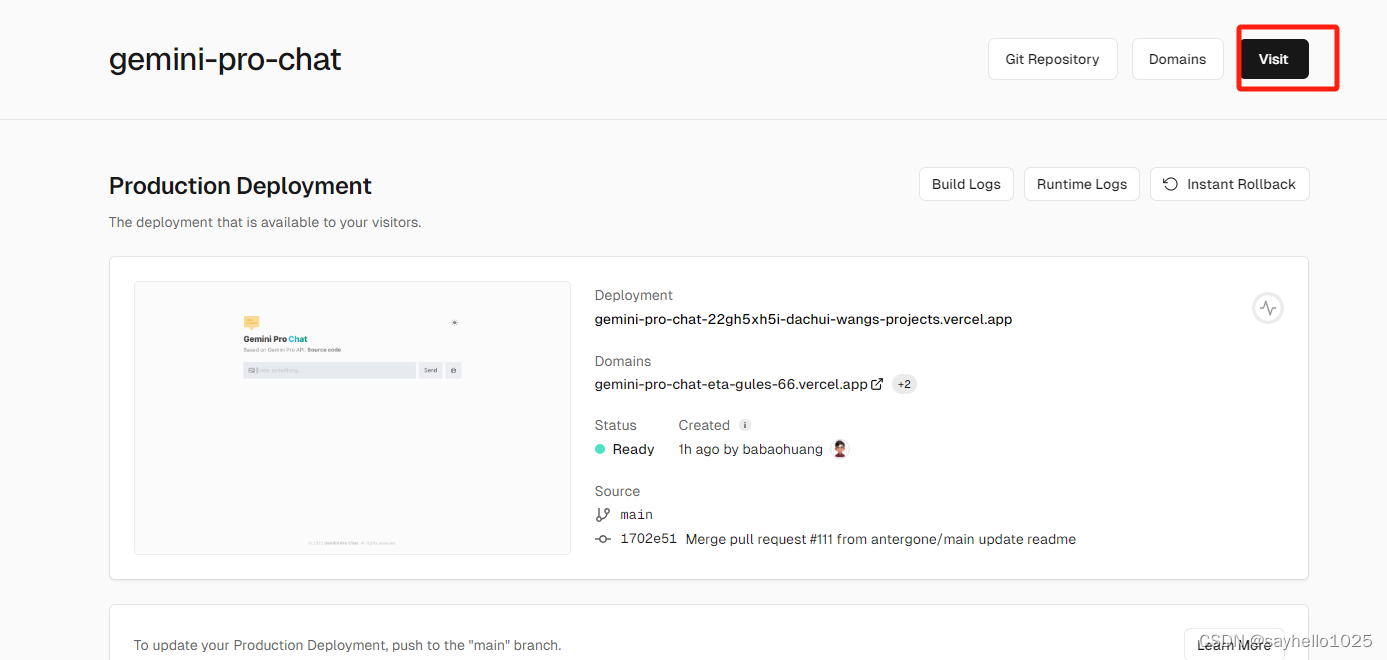Click babaohuang's avatar icon
This screenshot has width=1387, height=660.
[x=840, y=449]
